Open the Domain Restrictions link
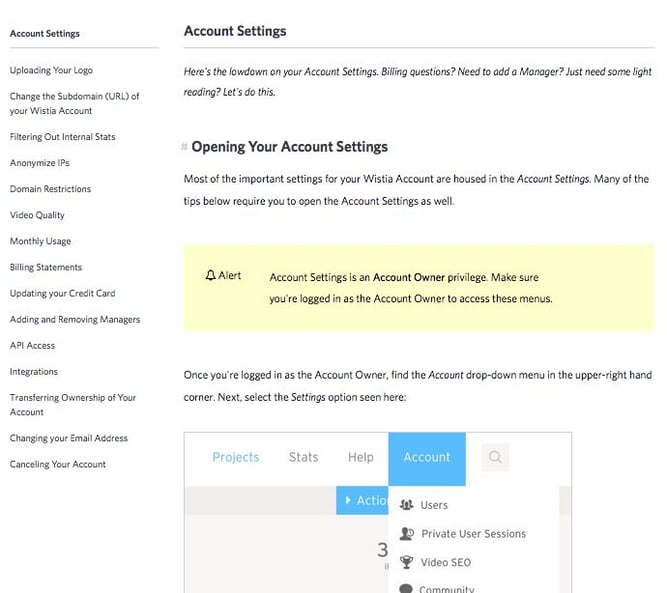667x593 pixels. coord(50,189)
